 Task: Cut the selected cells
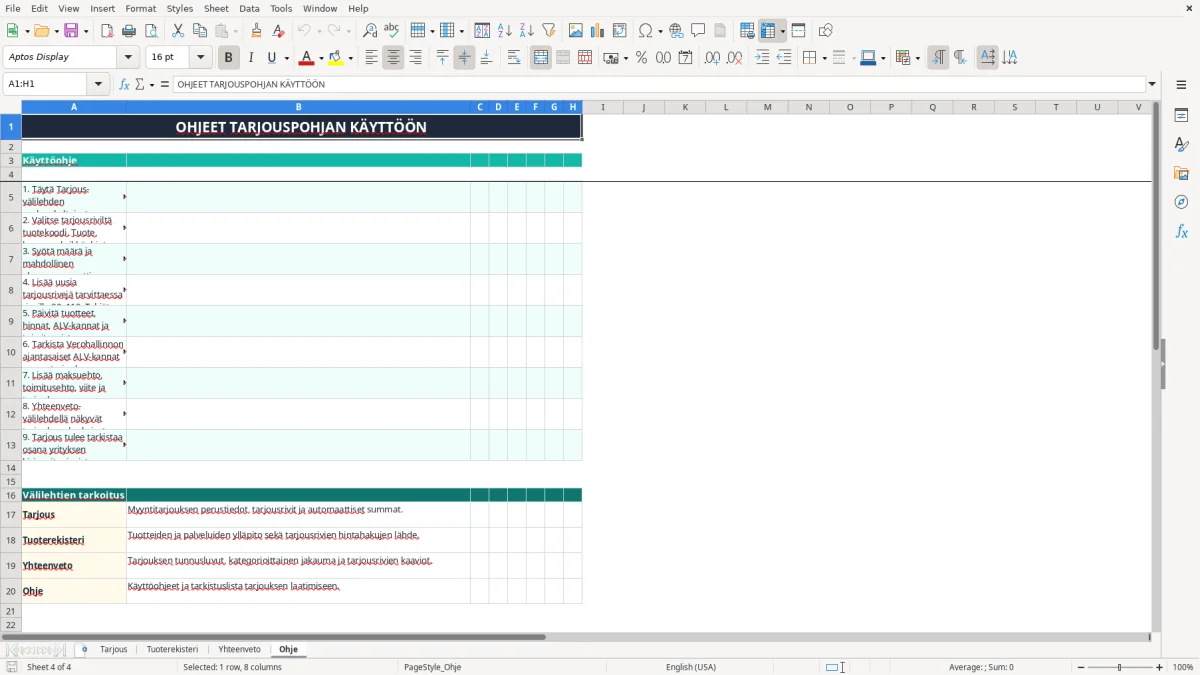pyautogui.click(x=178, y=31)
